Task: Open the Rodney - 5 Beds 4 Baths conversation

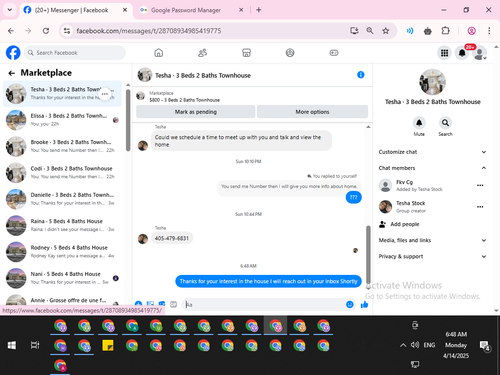Action: tap(62, 251)
